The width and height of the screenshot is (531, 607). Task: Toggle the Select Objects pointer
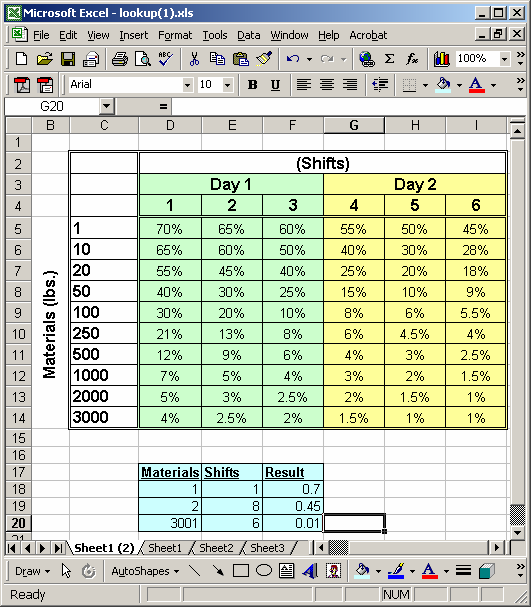(x=66, y=571)
